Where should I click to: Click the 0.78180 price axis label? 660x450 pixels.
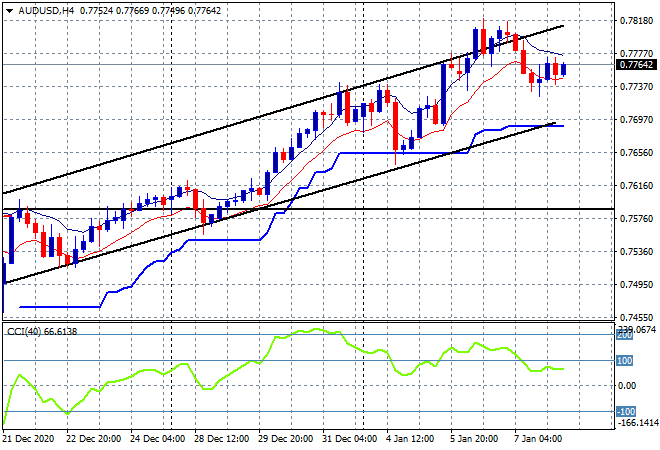636,21
